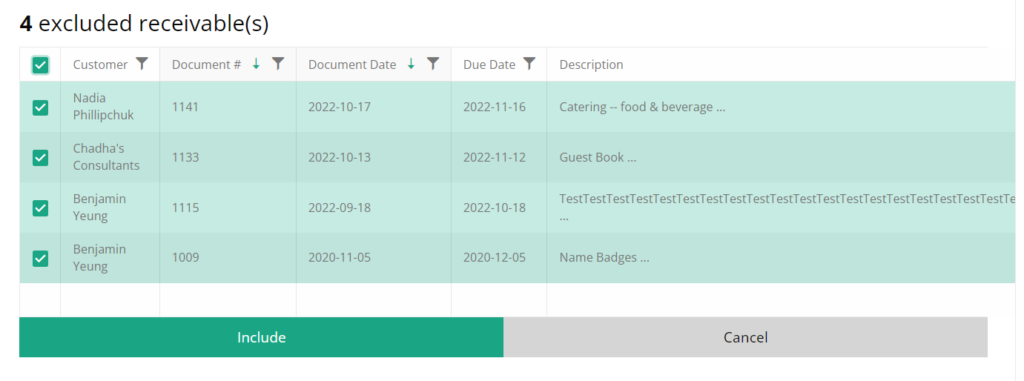Click the Due Date column header
The width and height of the screenshot is (1024, 381).
pyautogui.click(x=489, y=65)
